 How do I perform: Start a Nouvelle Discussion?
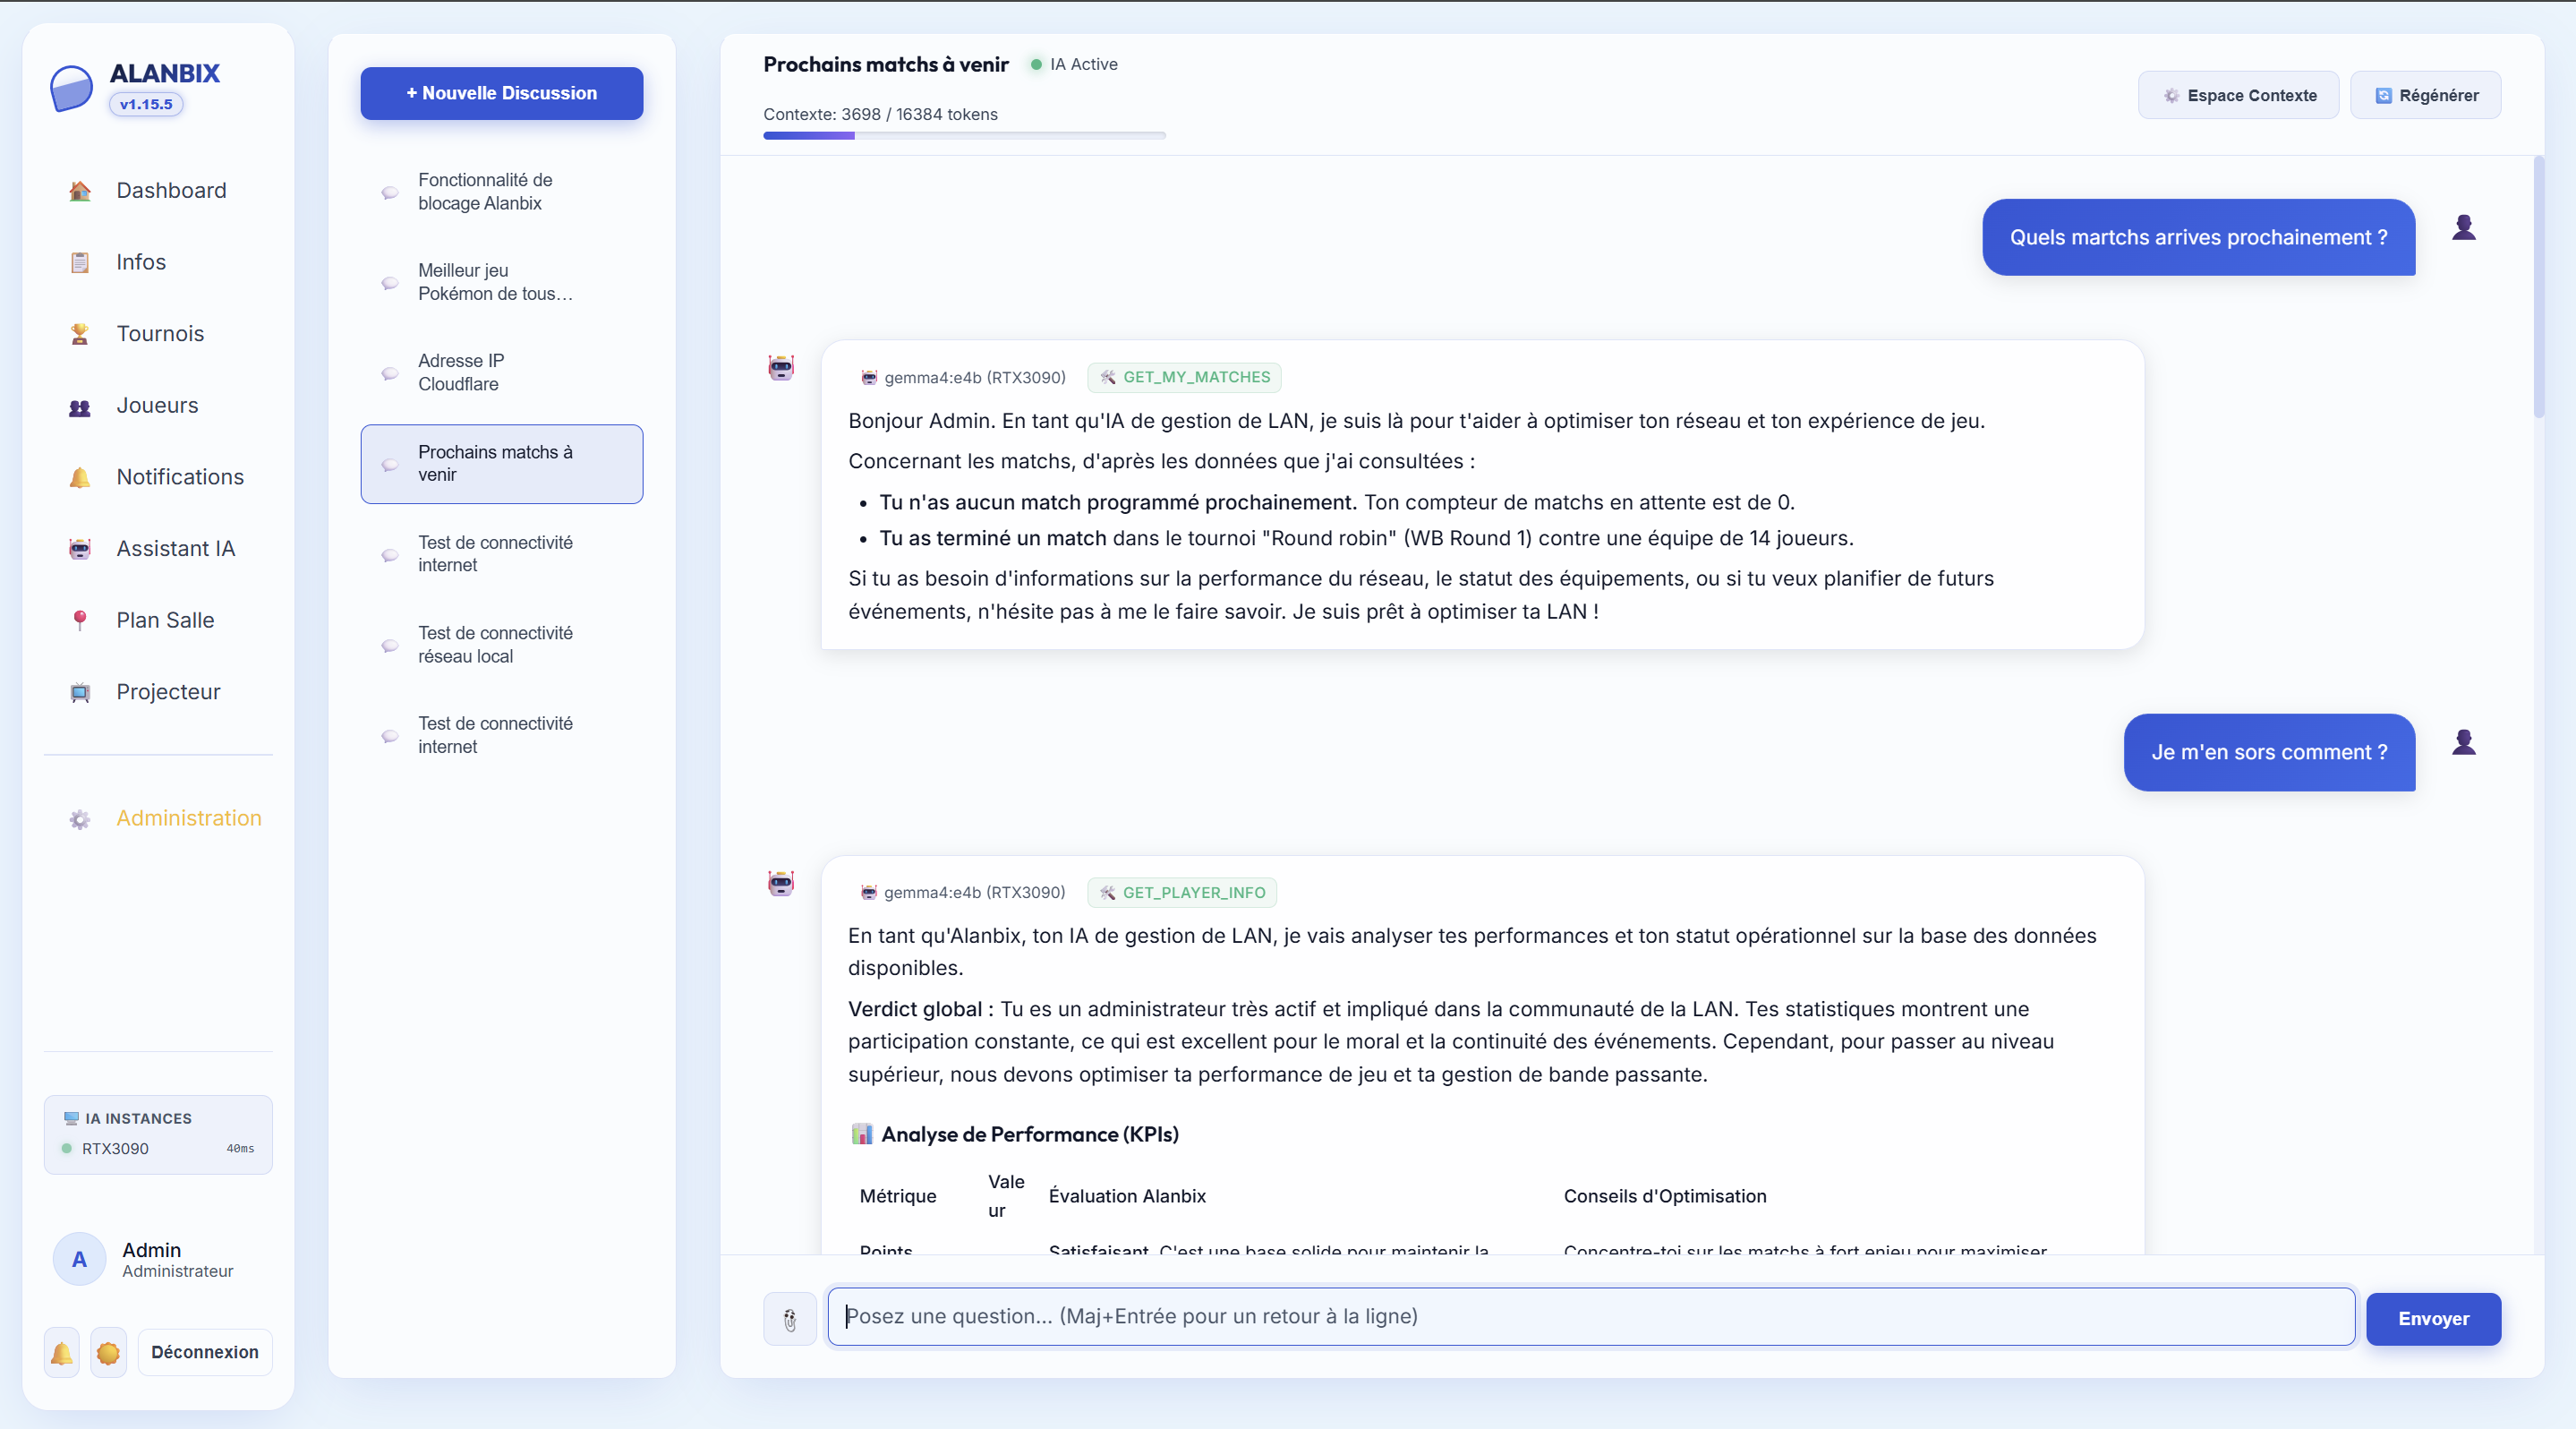pos(501,94)
